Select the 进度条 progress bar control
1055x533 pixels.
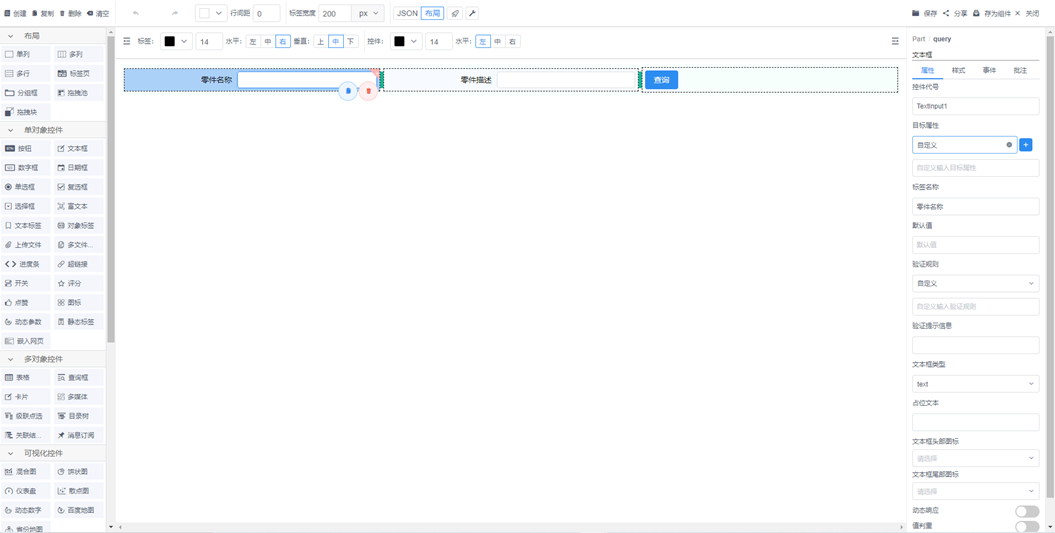pos(27,264)
